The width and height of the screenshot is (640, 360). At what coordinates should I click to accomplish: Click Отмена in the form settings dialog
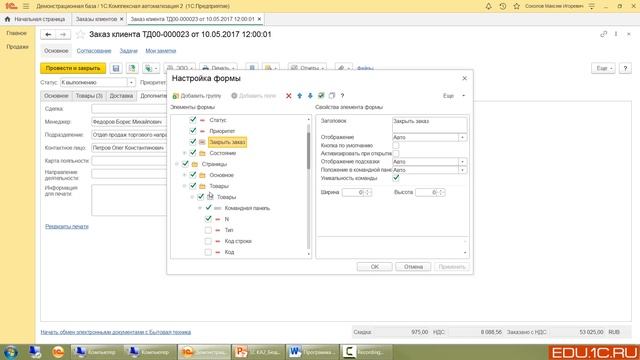pyautogui.click(x=413, y=267)
